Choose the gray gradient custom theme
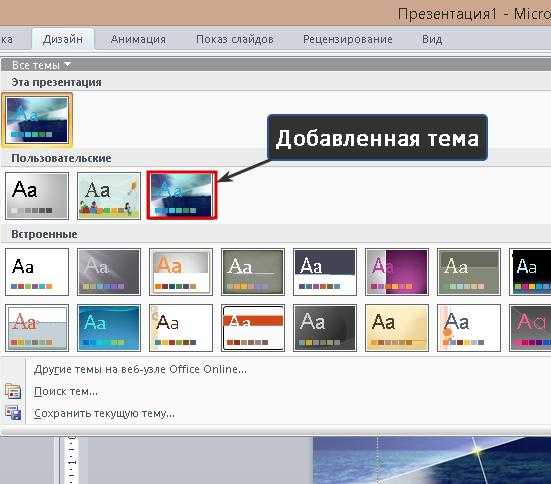The height and width of the screenshot is (484, 551). coord(37,196)
